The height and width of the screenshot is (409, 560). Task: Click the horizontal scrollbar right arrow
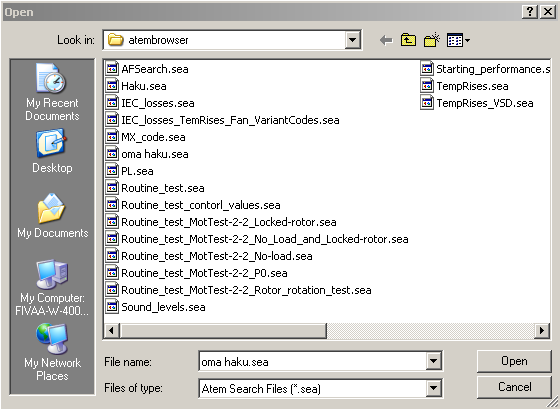point(542,330)
